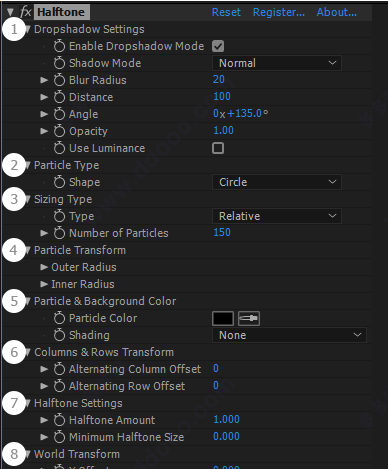The width and height of the screenshot is (388, 469).
Task: Expand the Distance property arrow
Action: click(44, 97)
